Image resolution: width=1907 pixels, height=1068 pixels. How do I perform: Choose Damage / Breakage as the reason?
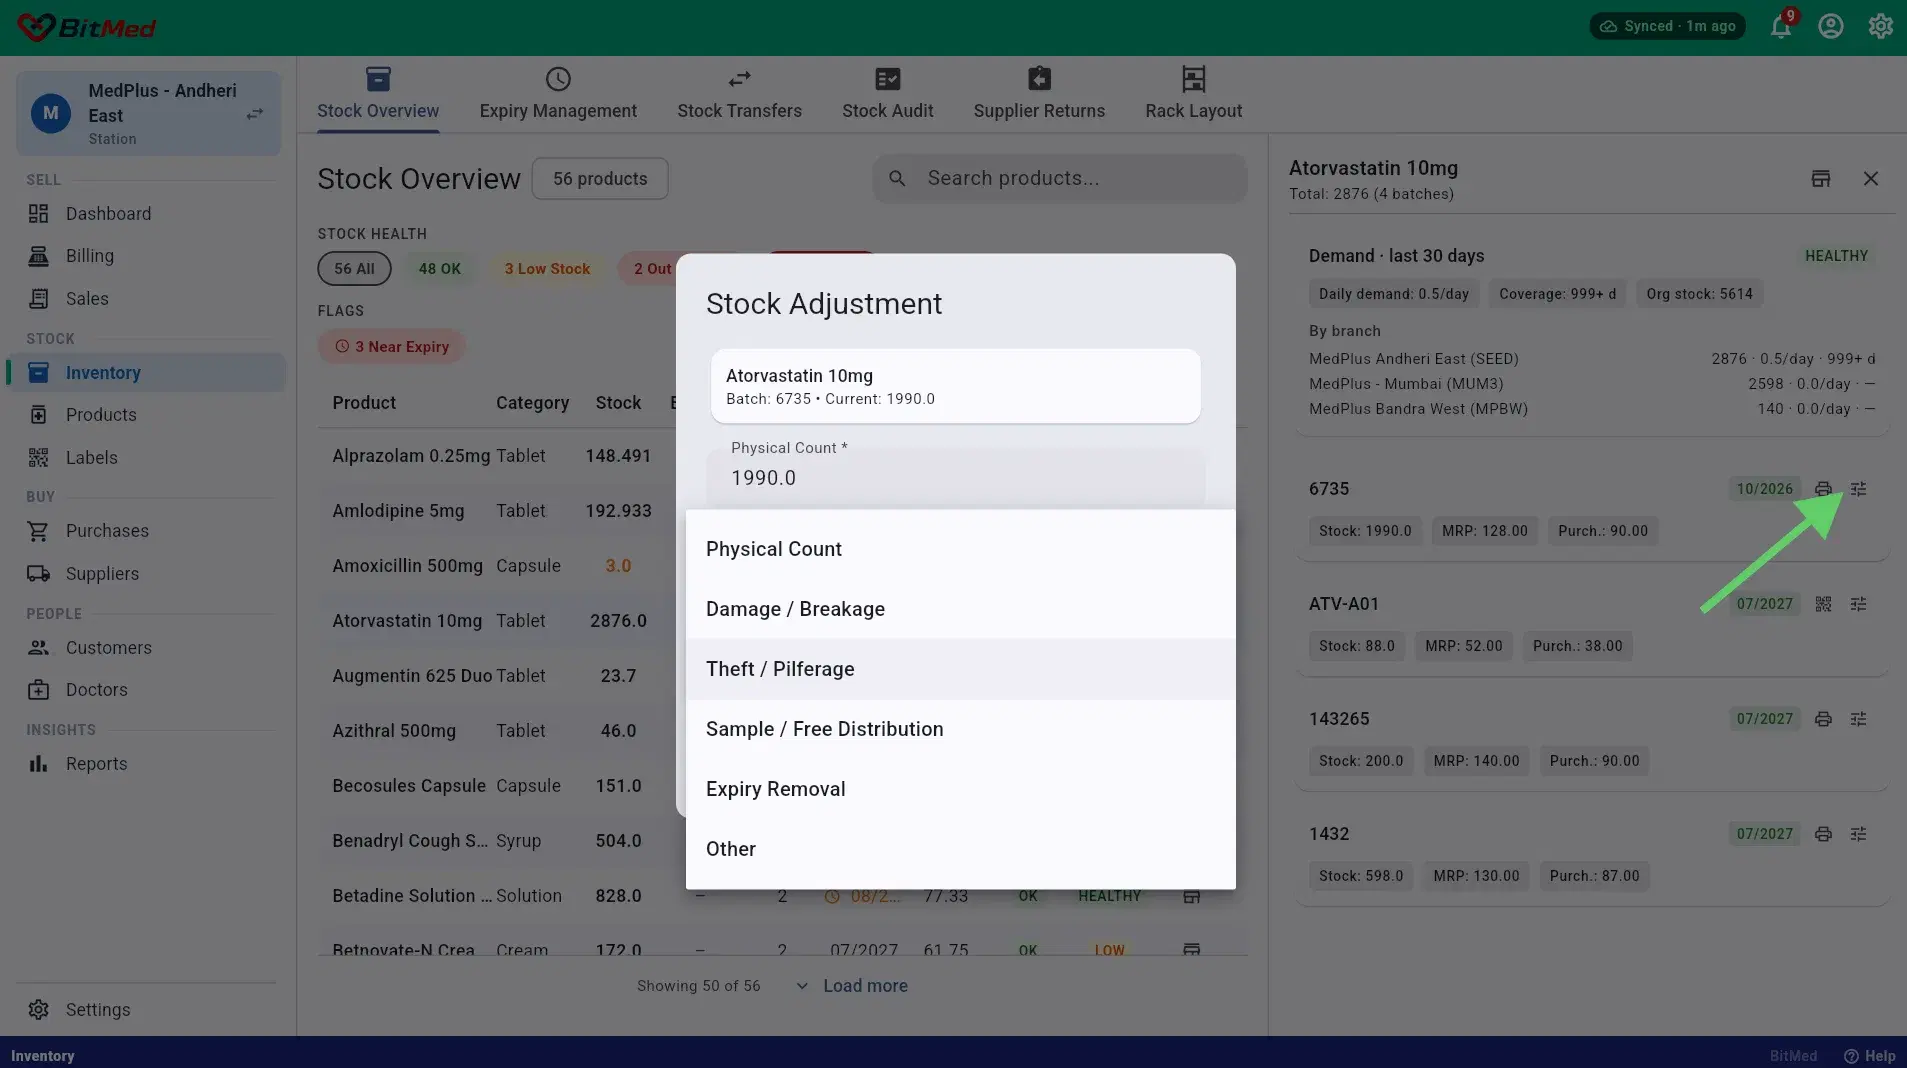[x=961, y=609]
